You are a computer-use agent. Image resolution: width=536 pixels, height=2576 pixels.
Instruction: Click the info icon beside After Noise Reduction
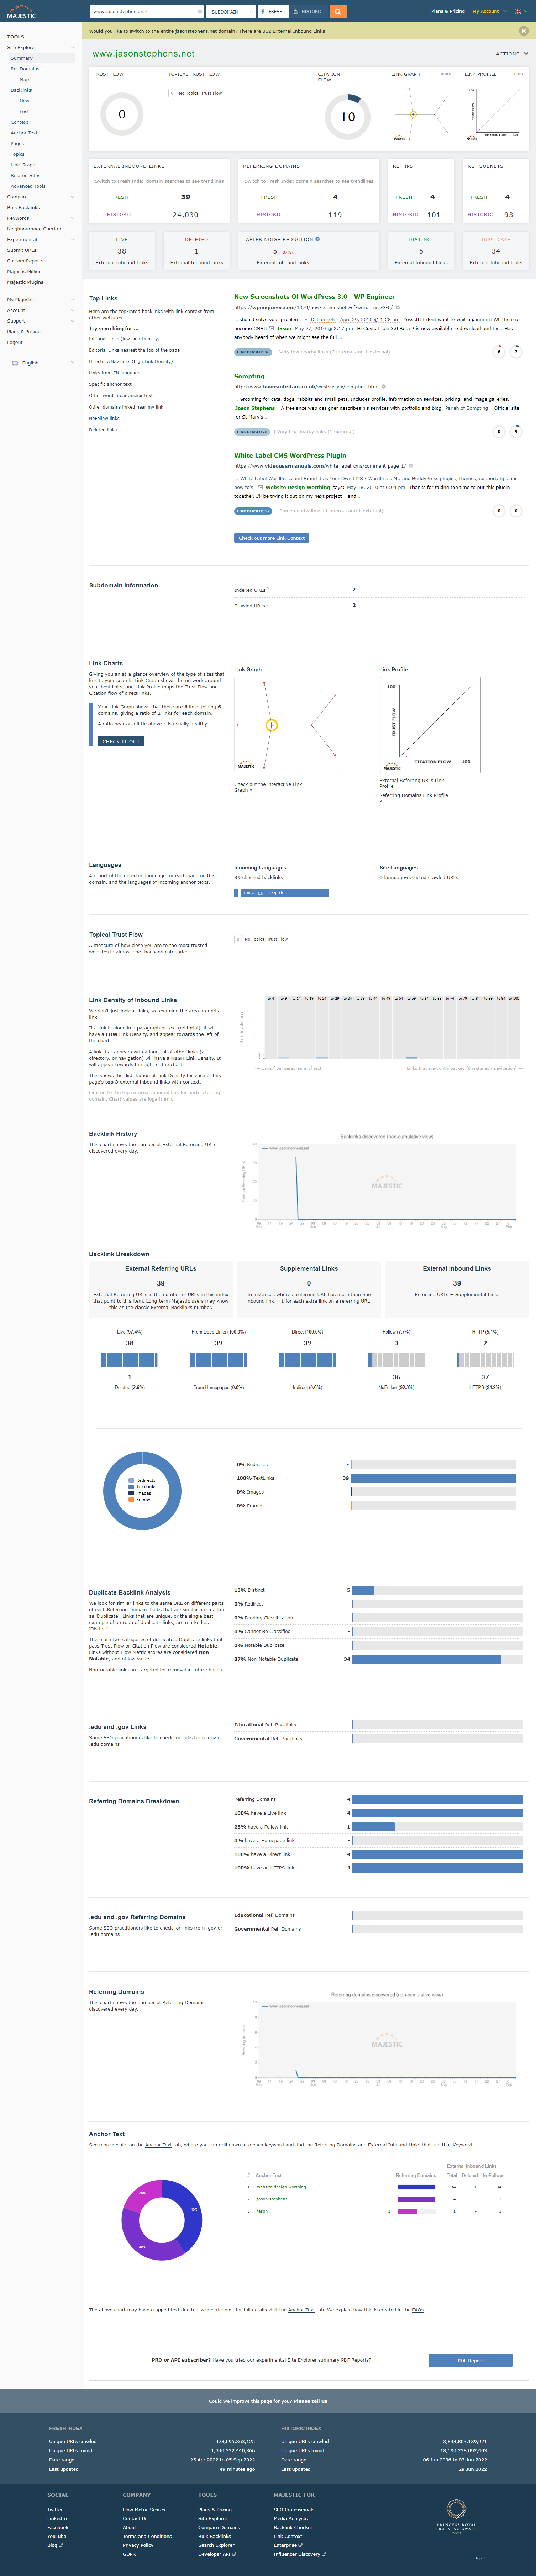(x=318, y=239)
